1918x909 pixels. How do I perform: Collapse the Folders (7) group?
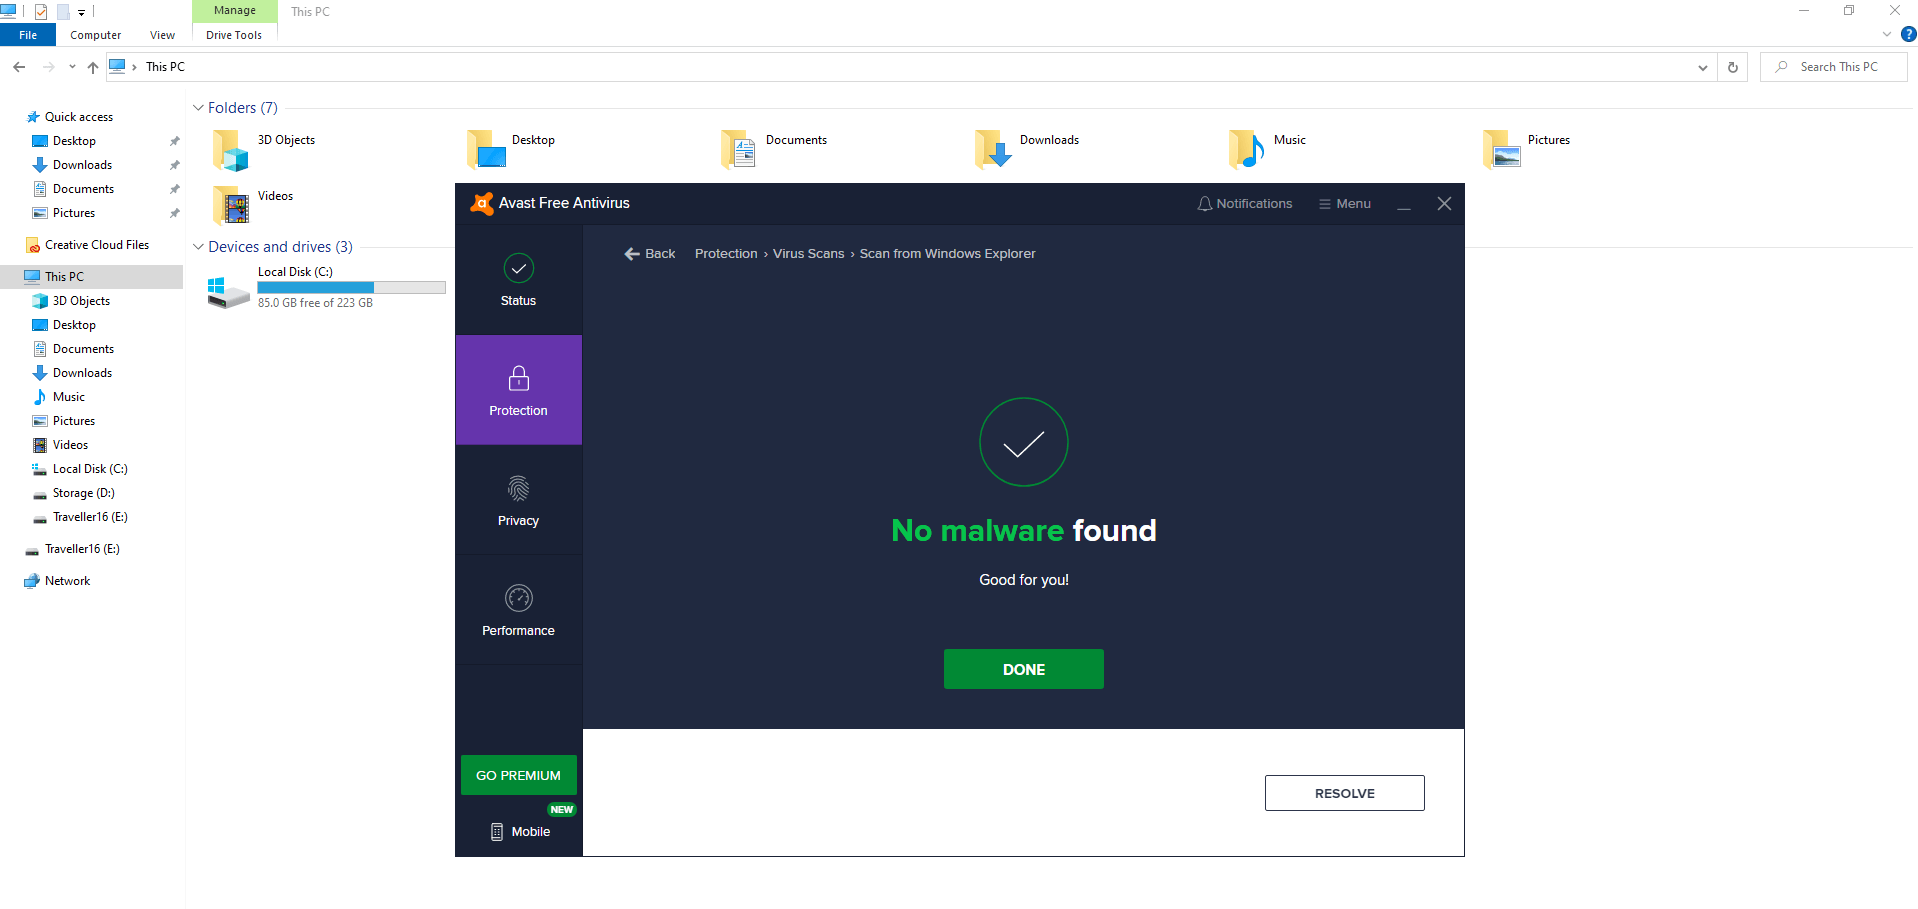pos(199,108)
